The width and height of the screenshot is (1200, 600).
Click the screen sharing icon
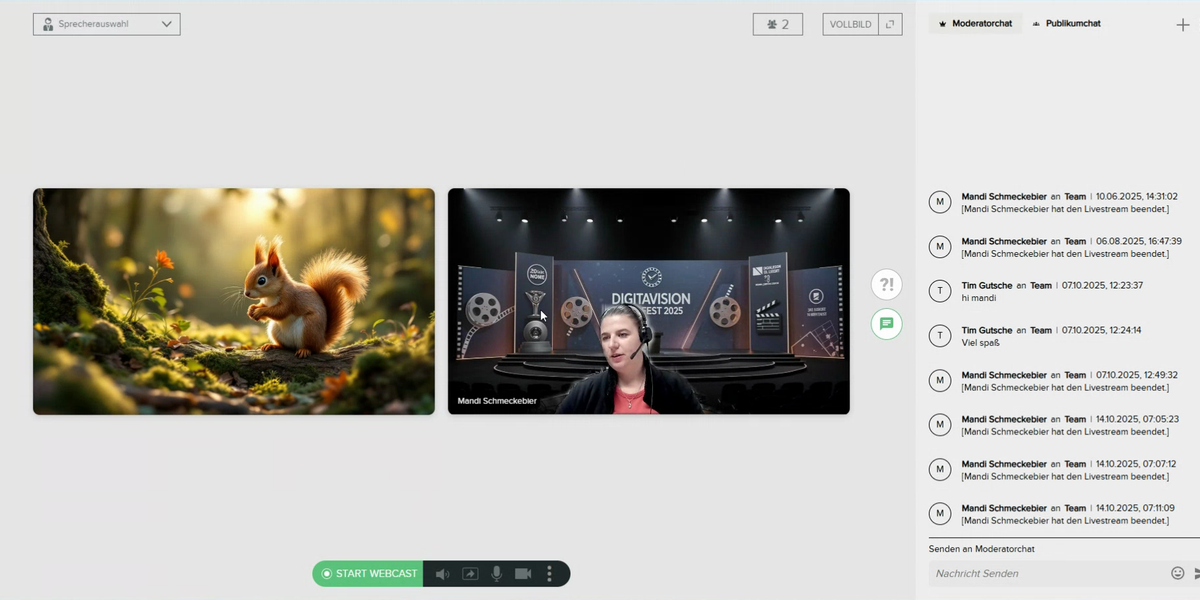point(470,573)
